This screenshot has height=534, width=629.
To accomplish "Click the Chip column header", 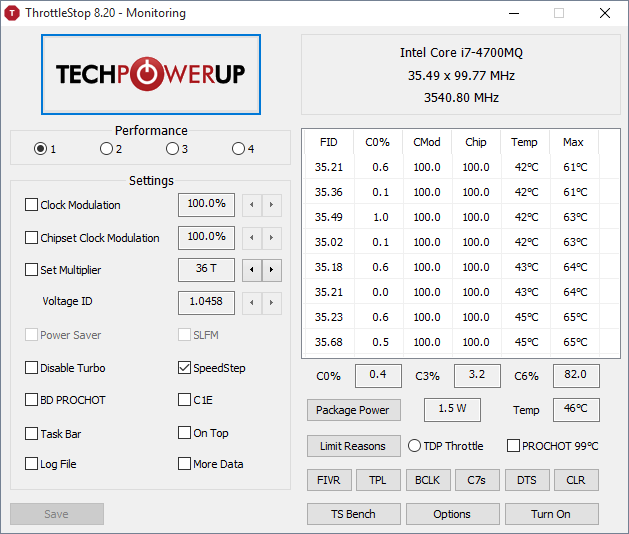I will coord(476,142).
